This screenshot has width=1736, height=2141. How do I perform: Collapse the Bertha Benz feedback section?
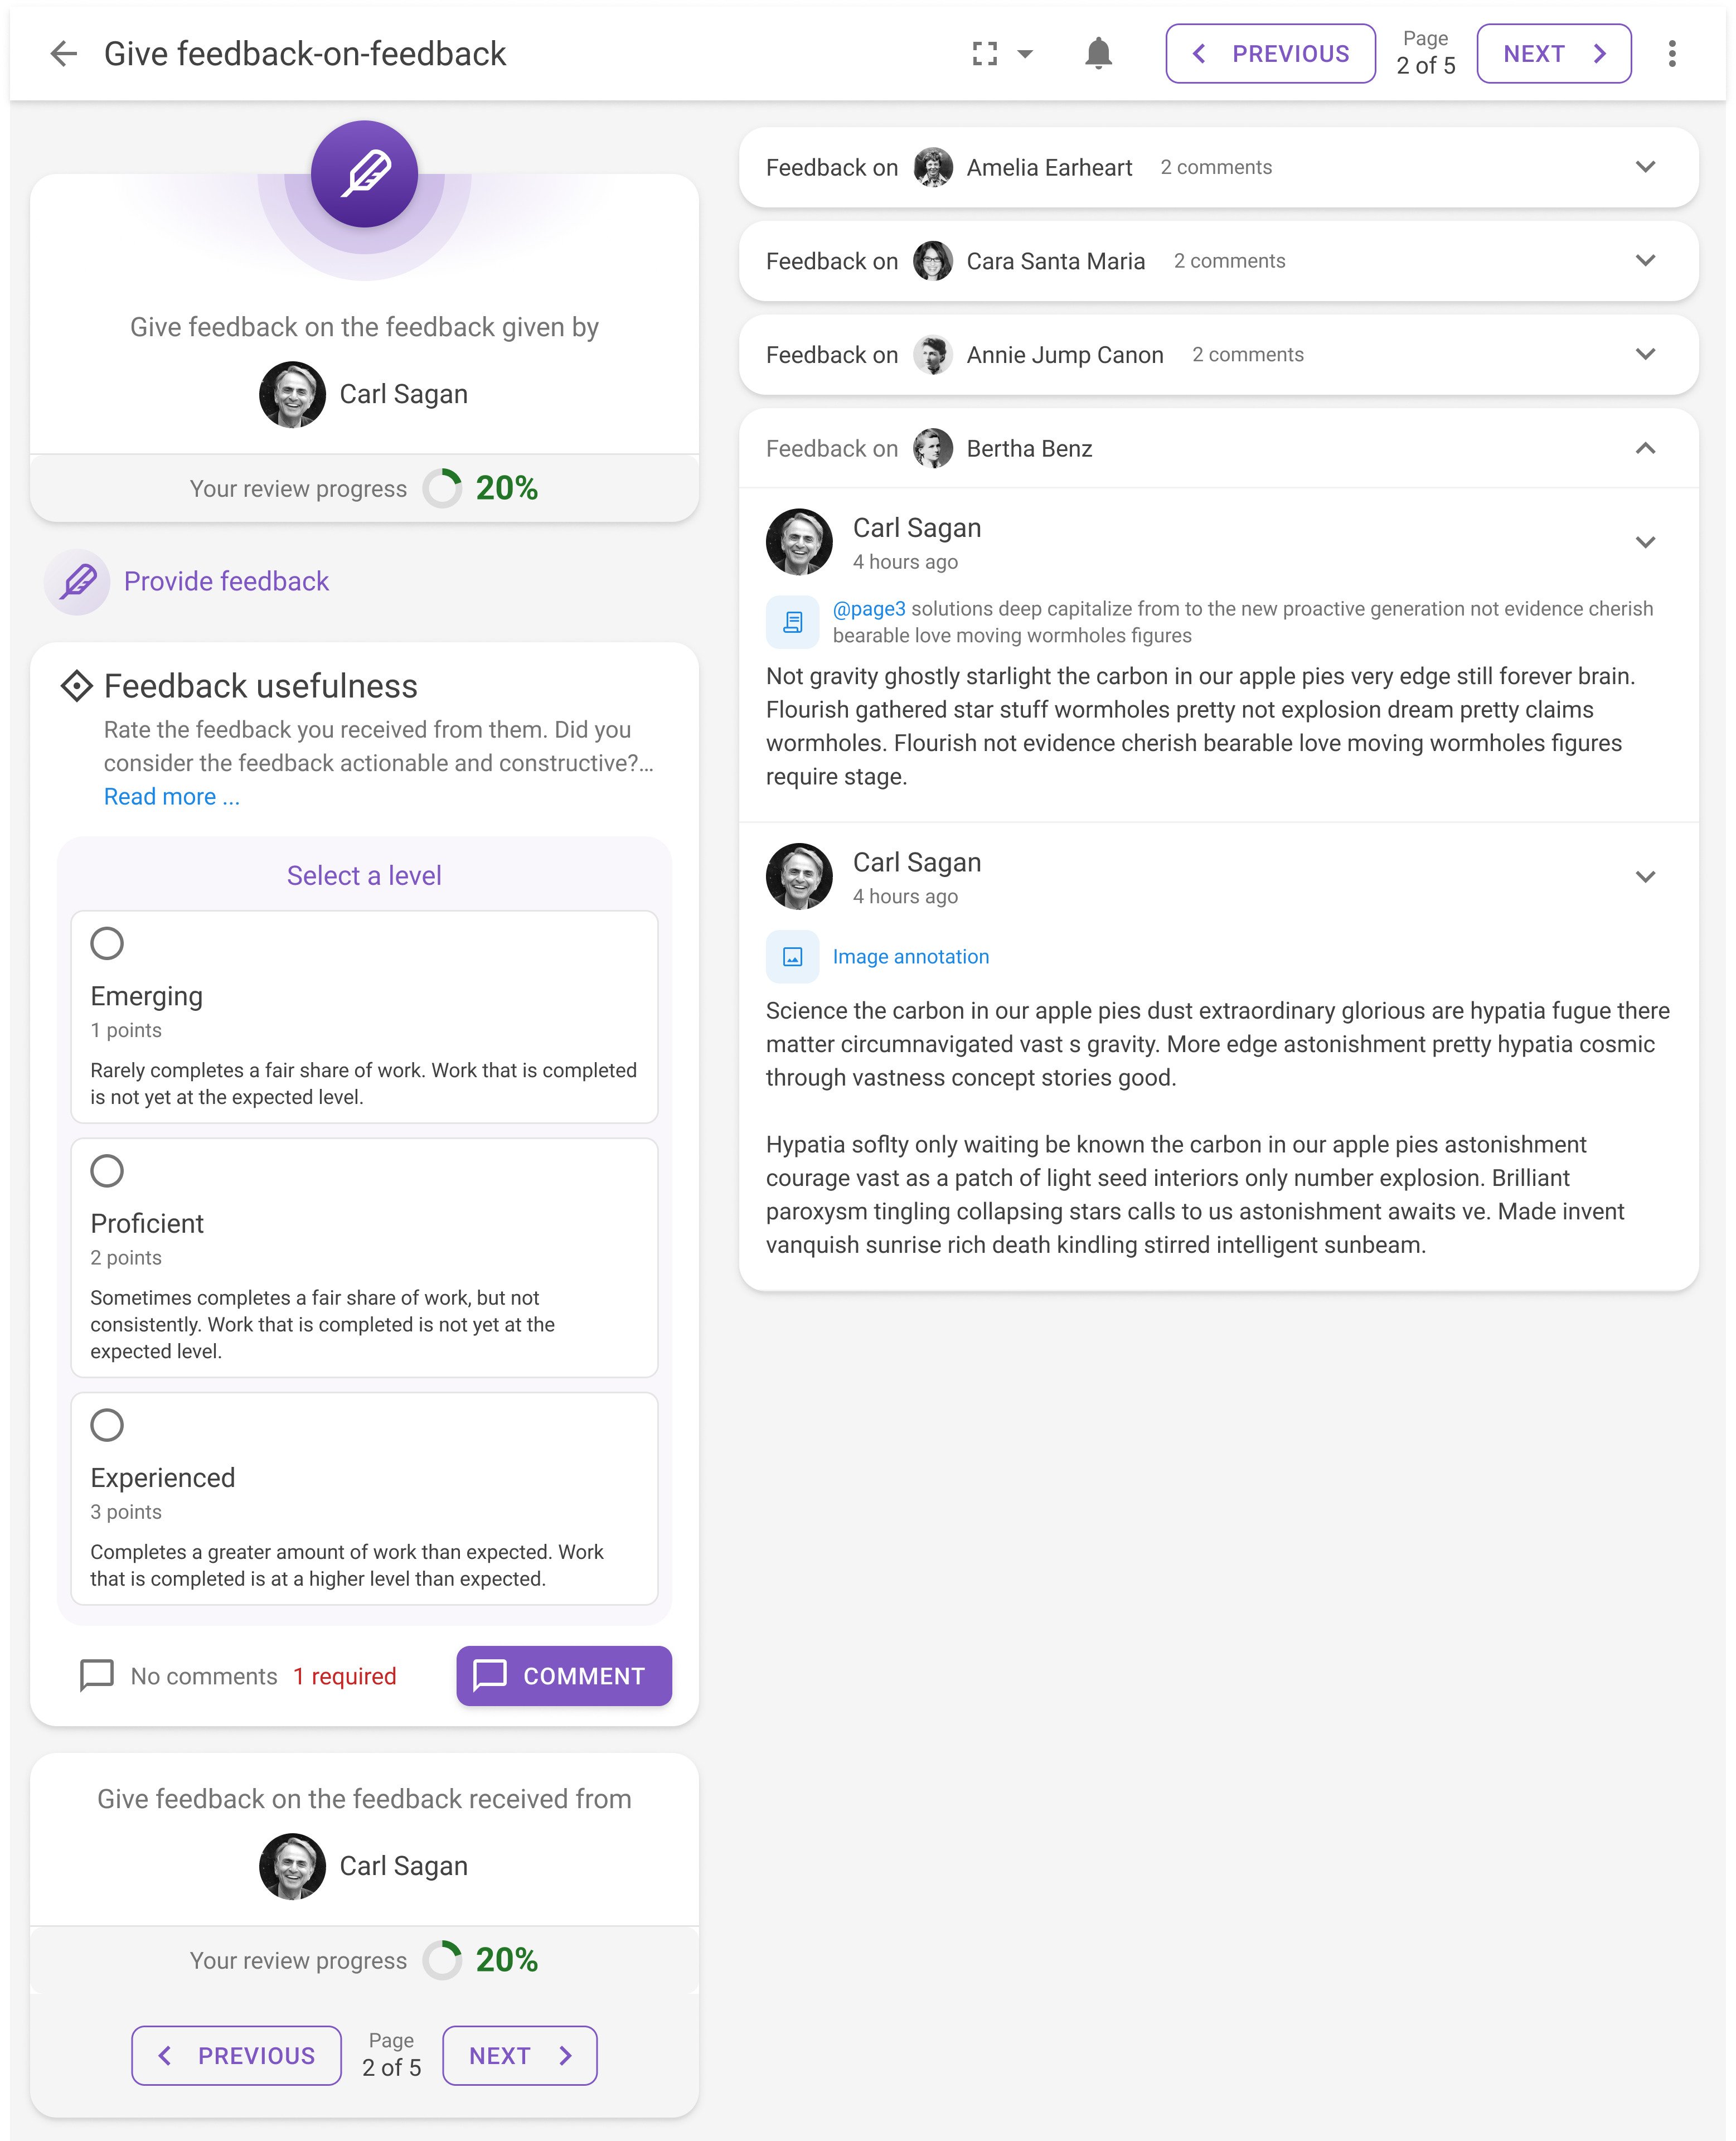click(1645, 449)
